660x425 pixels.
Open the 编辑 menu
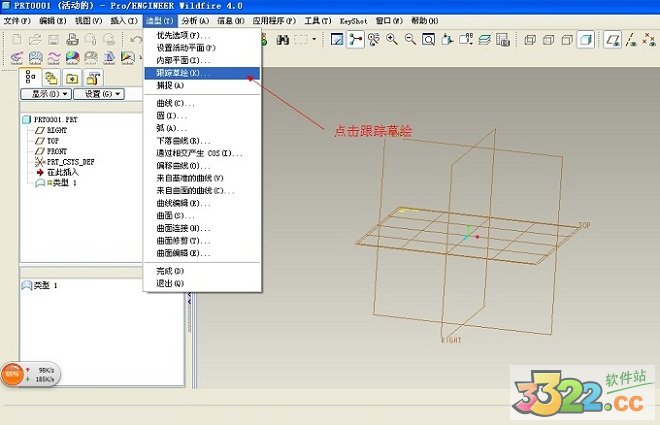coord(53,21)
